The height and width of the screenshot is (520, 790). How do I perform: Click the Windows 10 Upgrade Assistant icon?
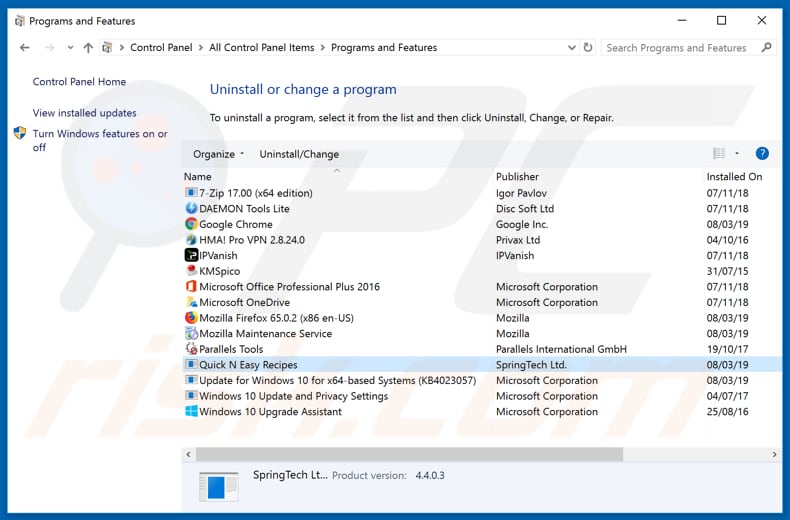(x=191, y=411)
